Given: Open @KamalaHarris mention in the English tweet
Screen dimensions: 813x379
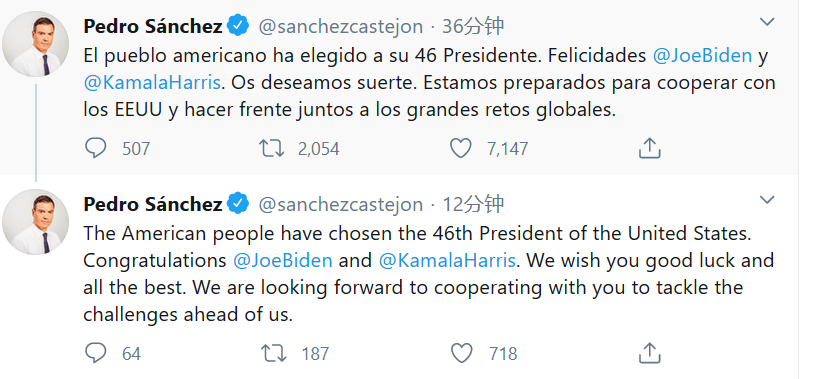Looking at the screenshot, I should [x=447, y=260].
